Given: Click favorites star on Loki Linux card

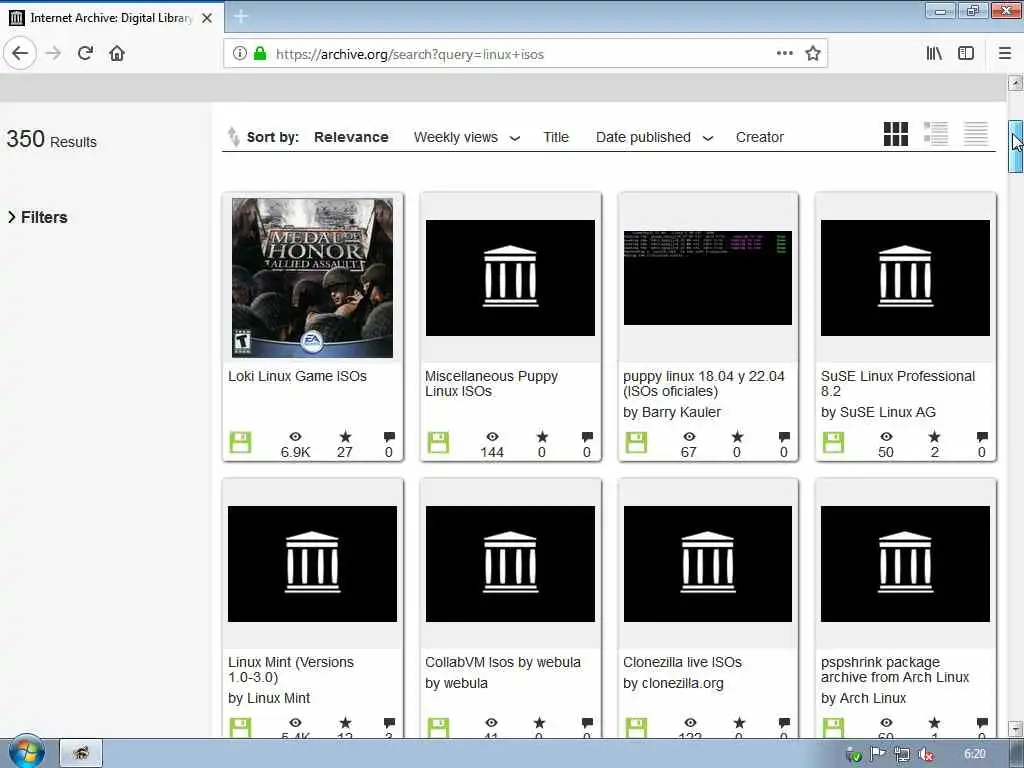Looking at the screenshot, I should 345,436.
